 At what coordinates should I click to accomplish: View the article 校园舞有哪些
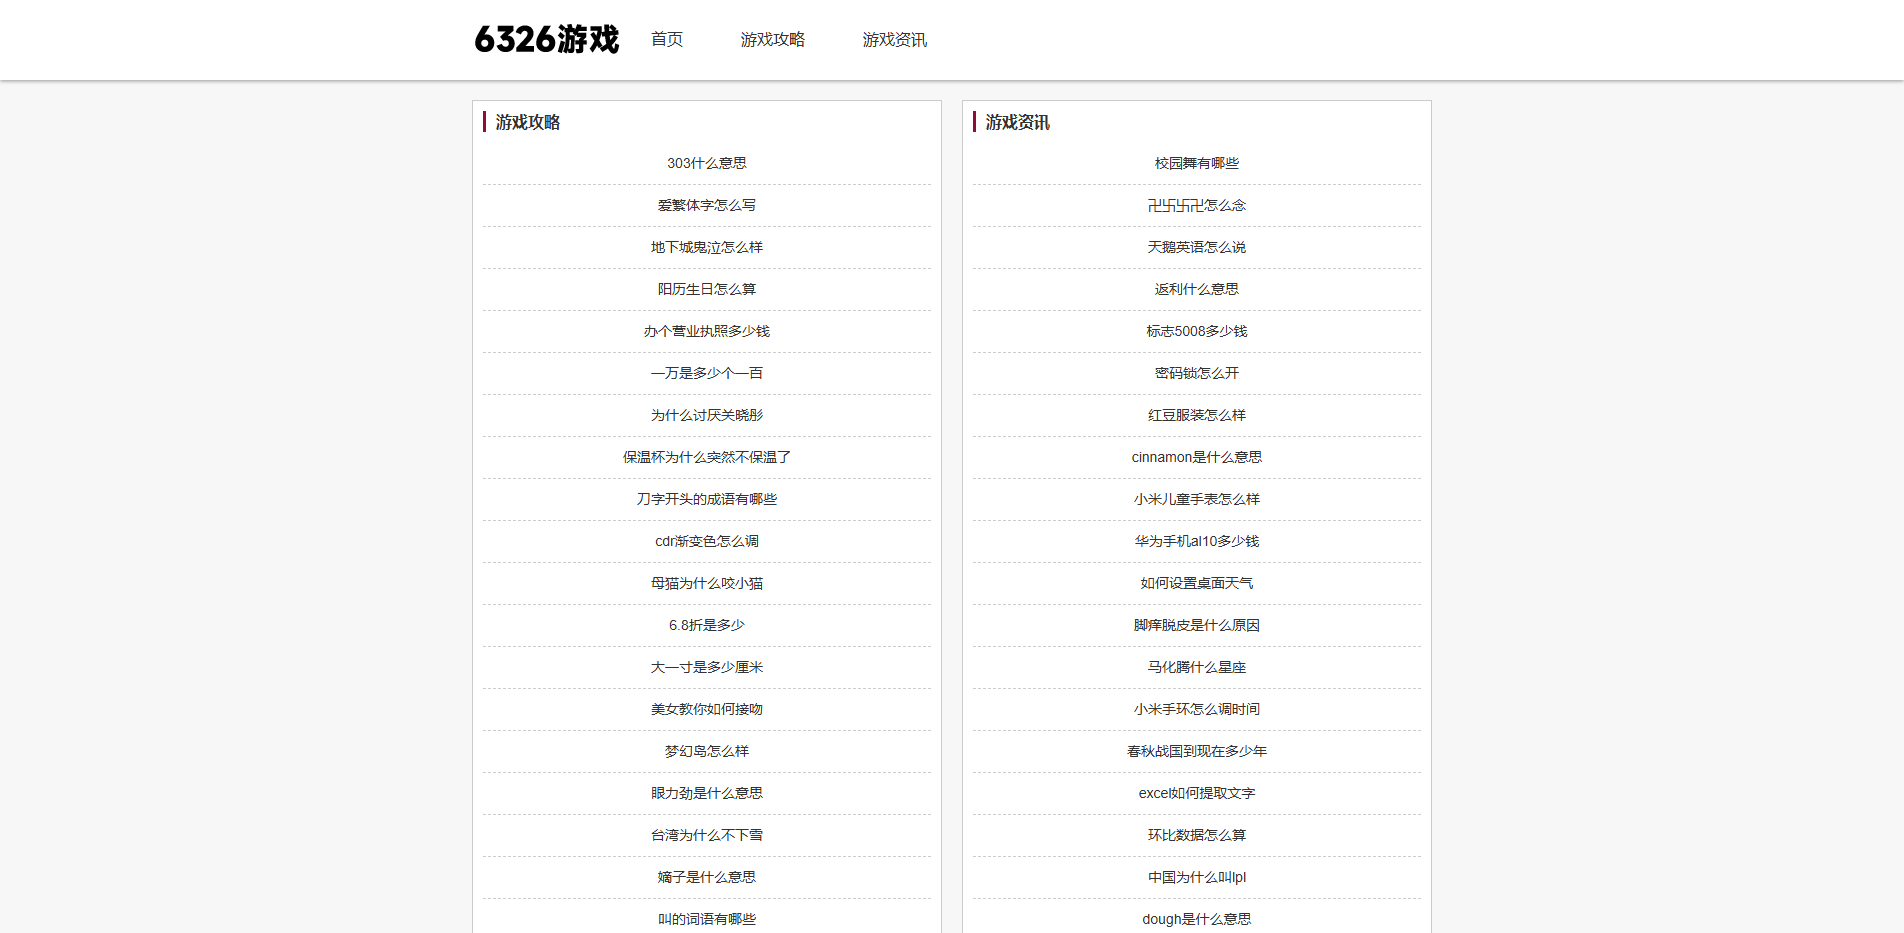1196,162
